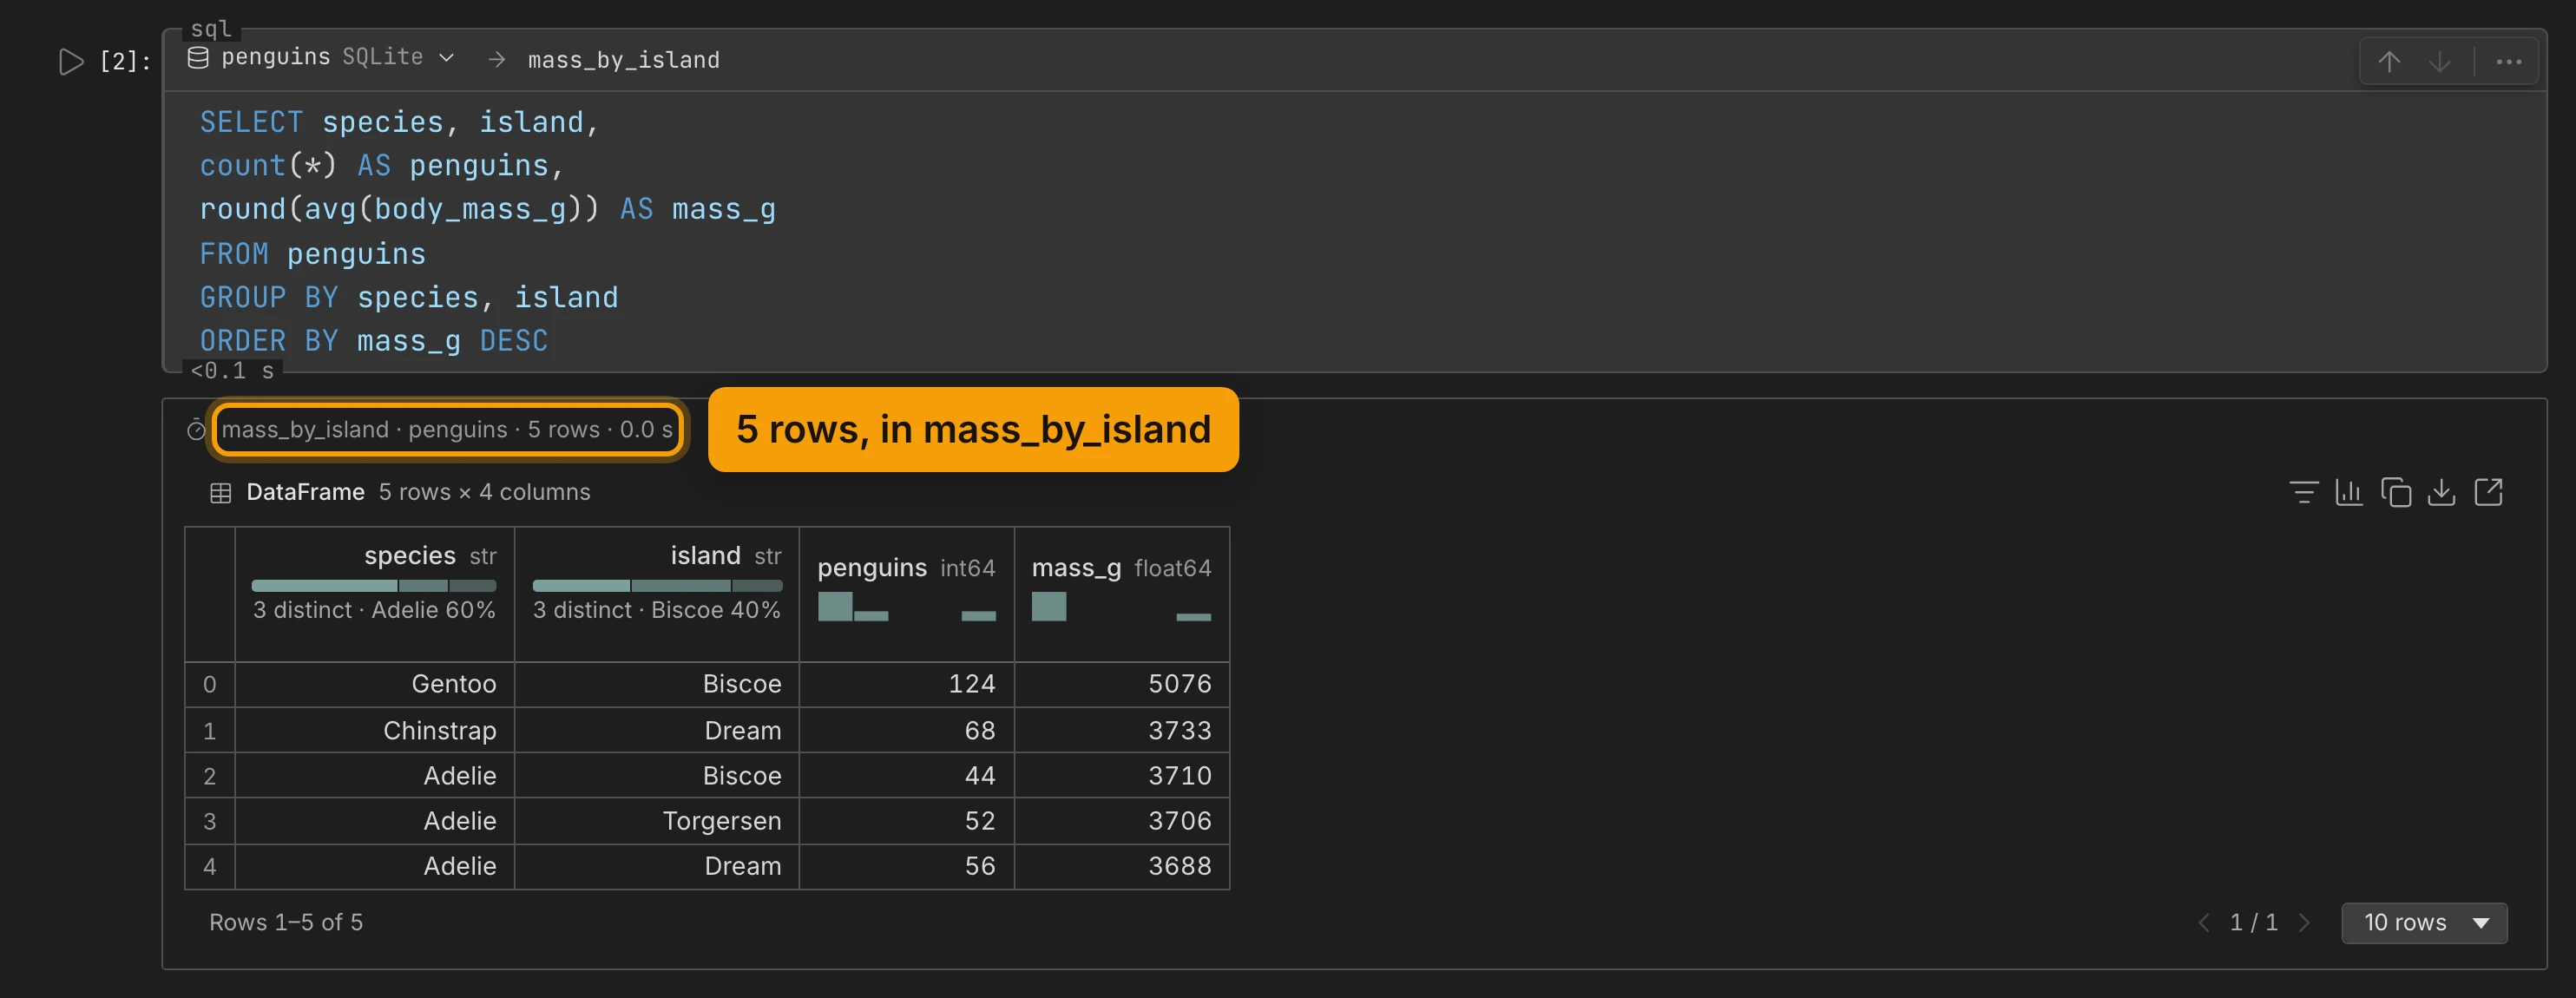Download the dataframe results

[x=2441, y=492]
